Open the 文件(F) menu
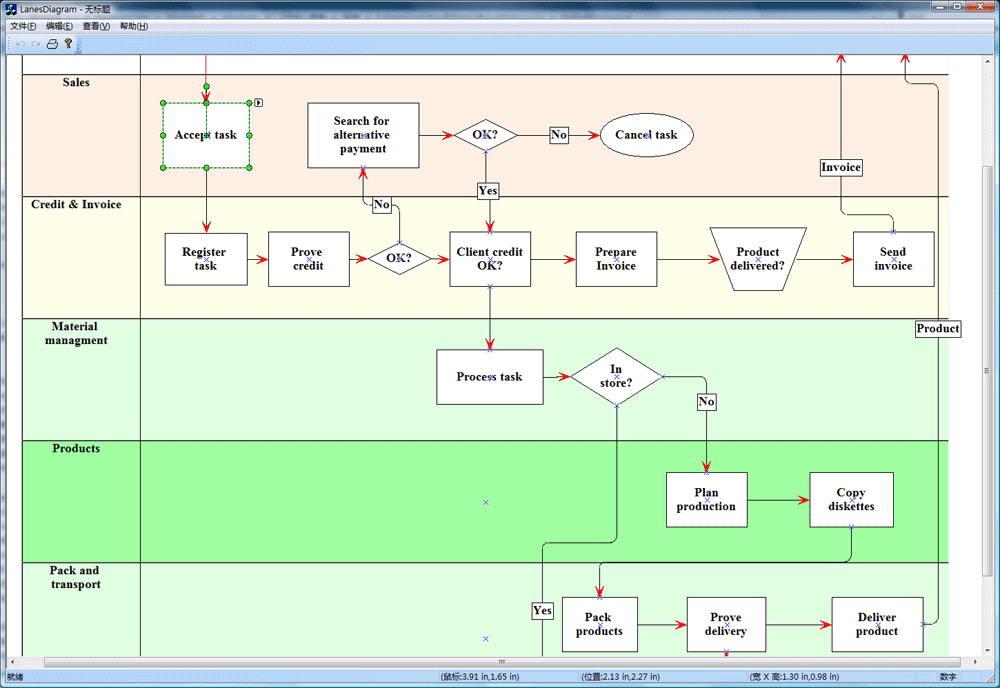Viewport: 1000px width, 688px height. tap(23, 26)
